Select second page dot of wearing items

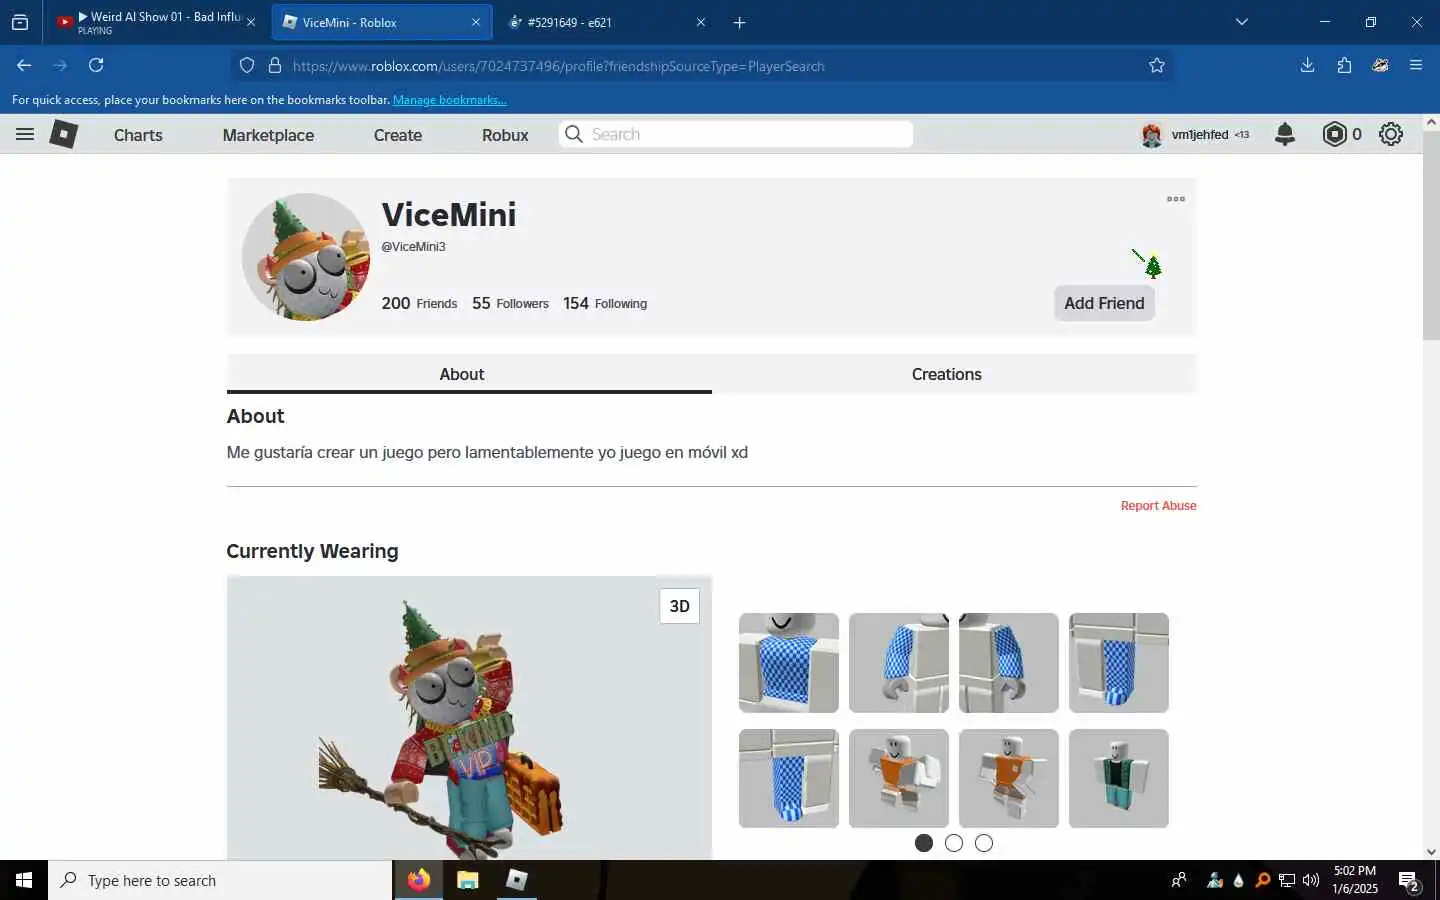pyautogui.click(x=954, y=843)
